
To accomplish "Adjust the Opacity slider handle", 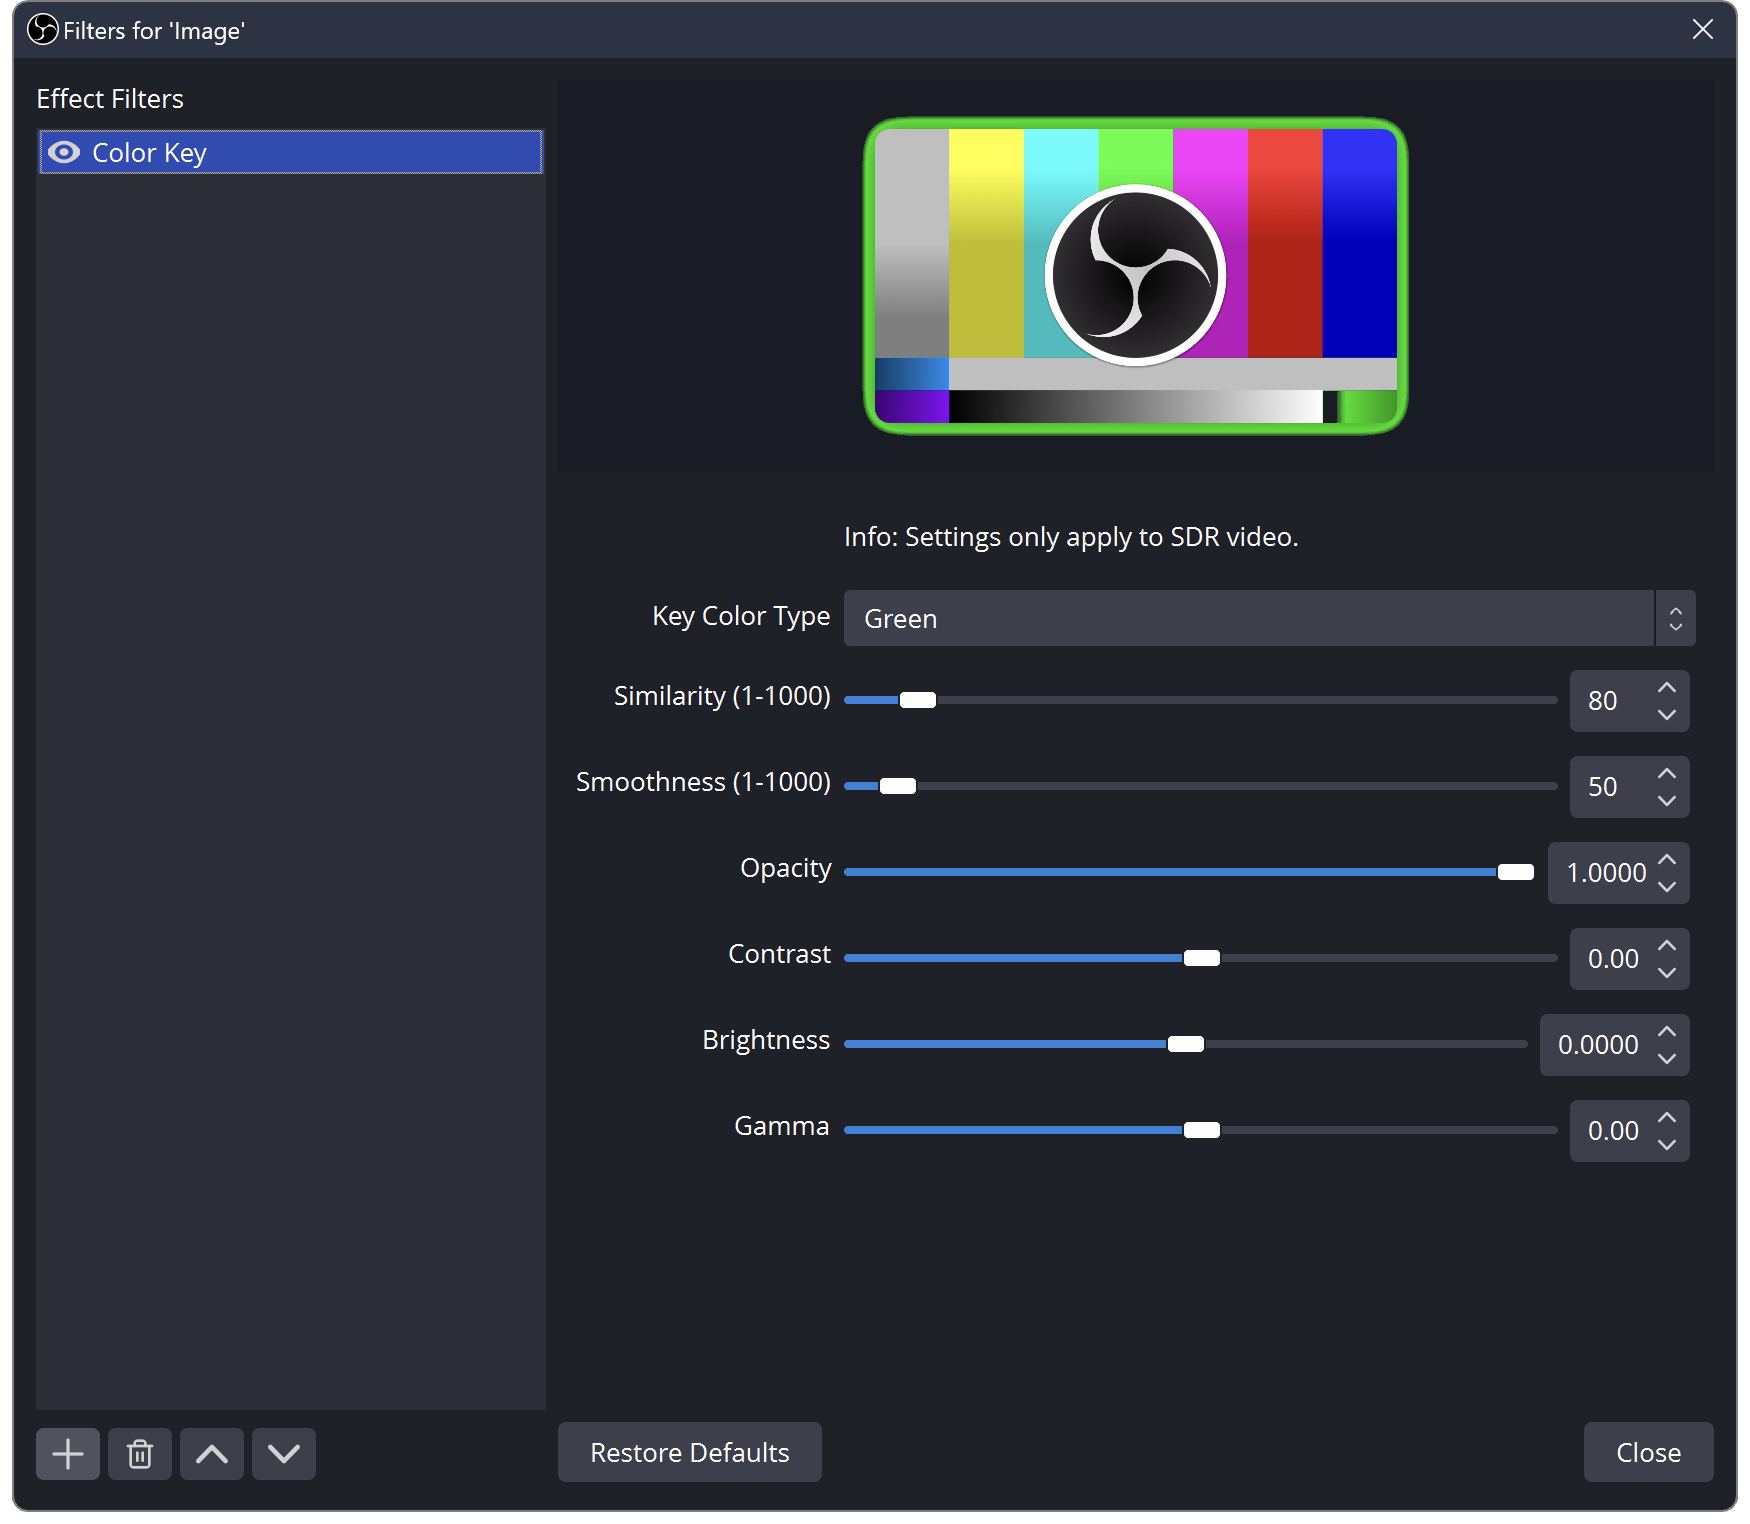I will point(1516,871).
